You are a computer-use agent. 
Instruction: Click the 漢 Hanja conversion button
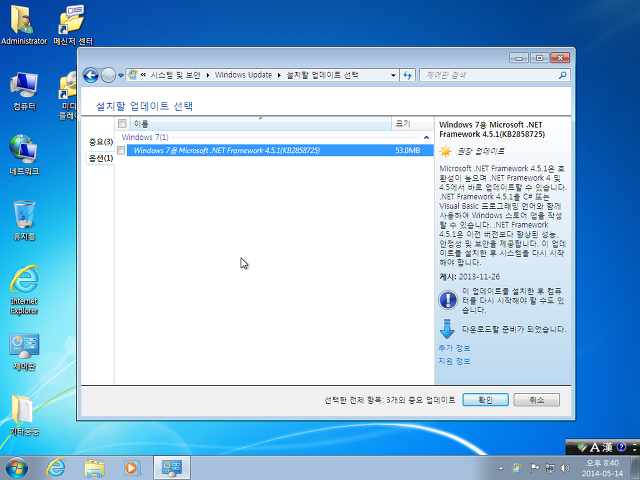click(x=607, y=447)
